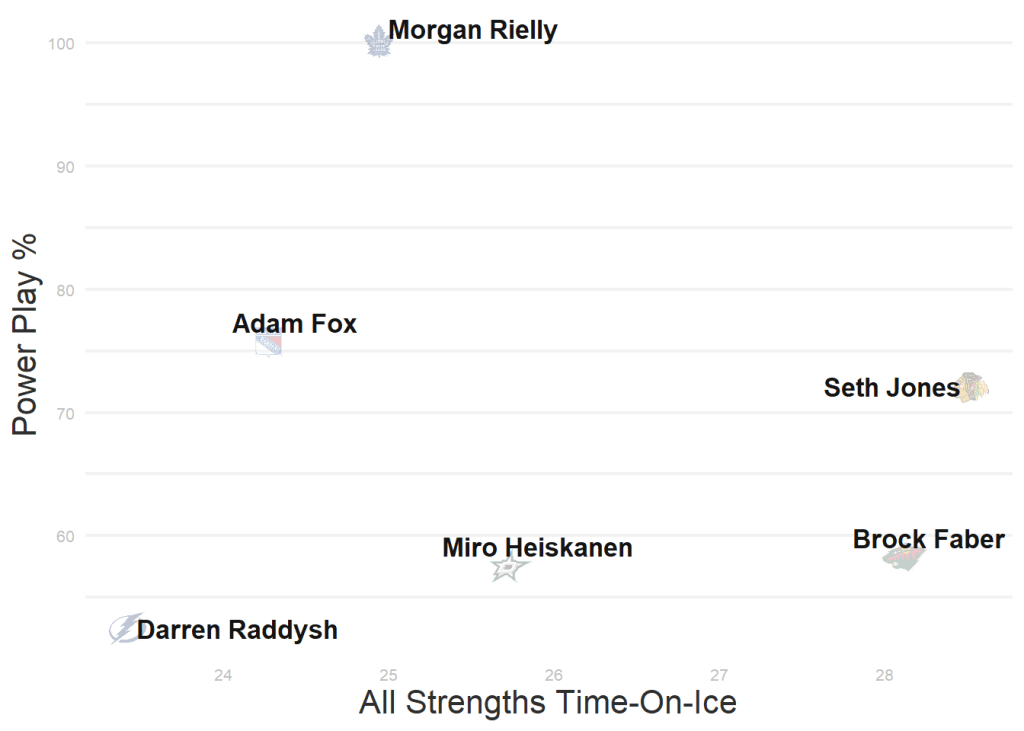The height and width of the screenshot is (731, 1024).
Task: Click the Power Play % axis title
Action: [25, 334]
